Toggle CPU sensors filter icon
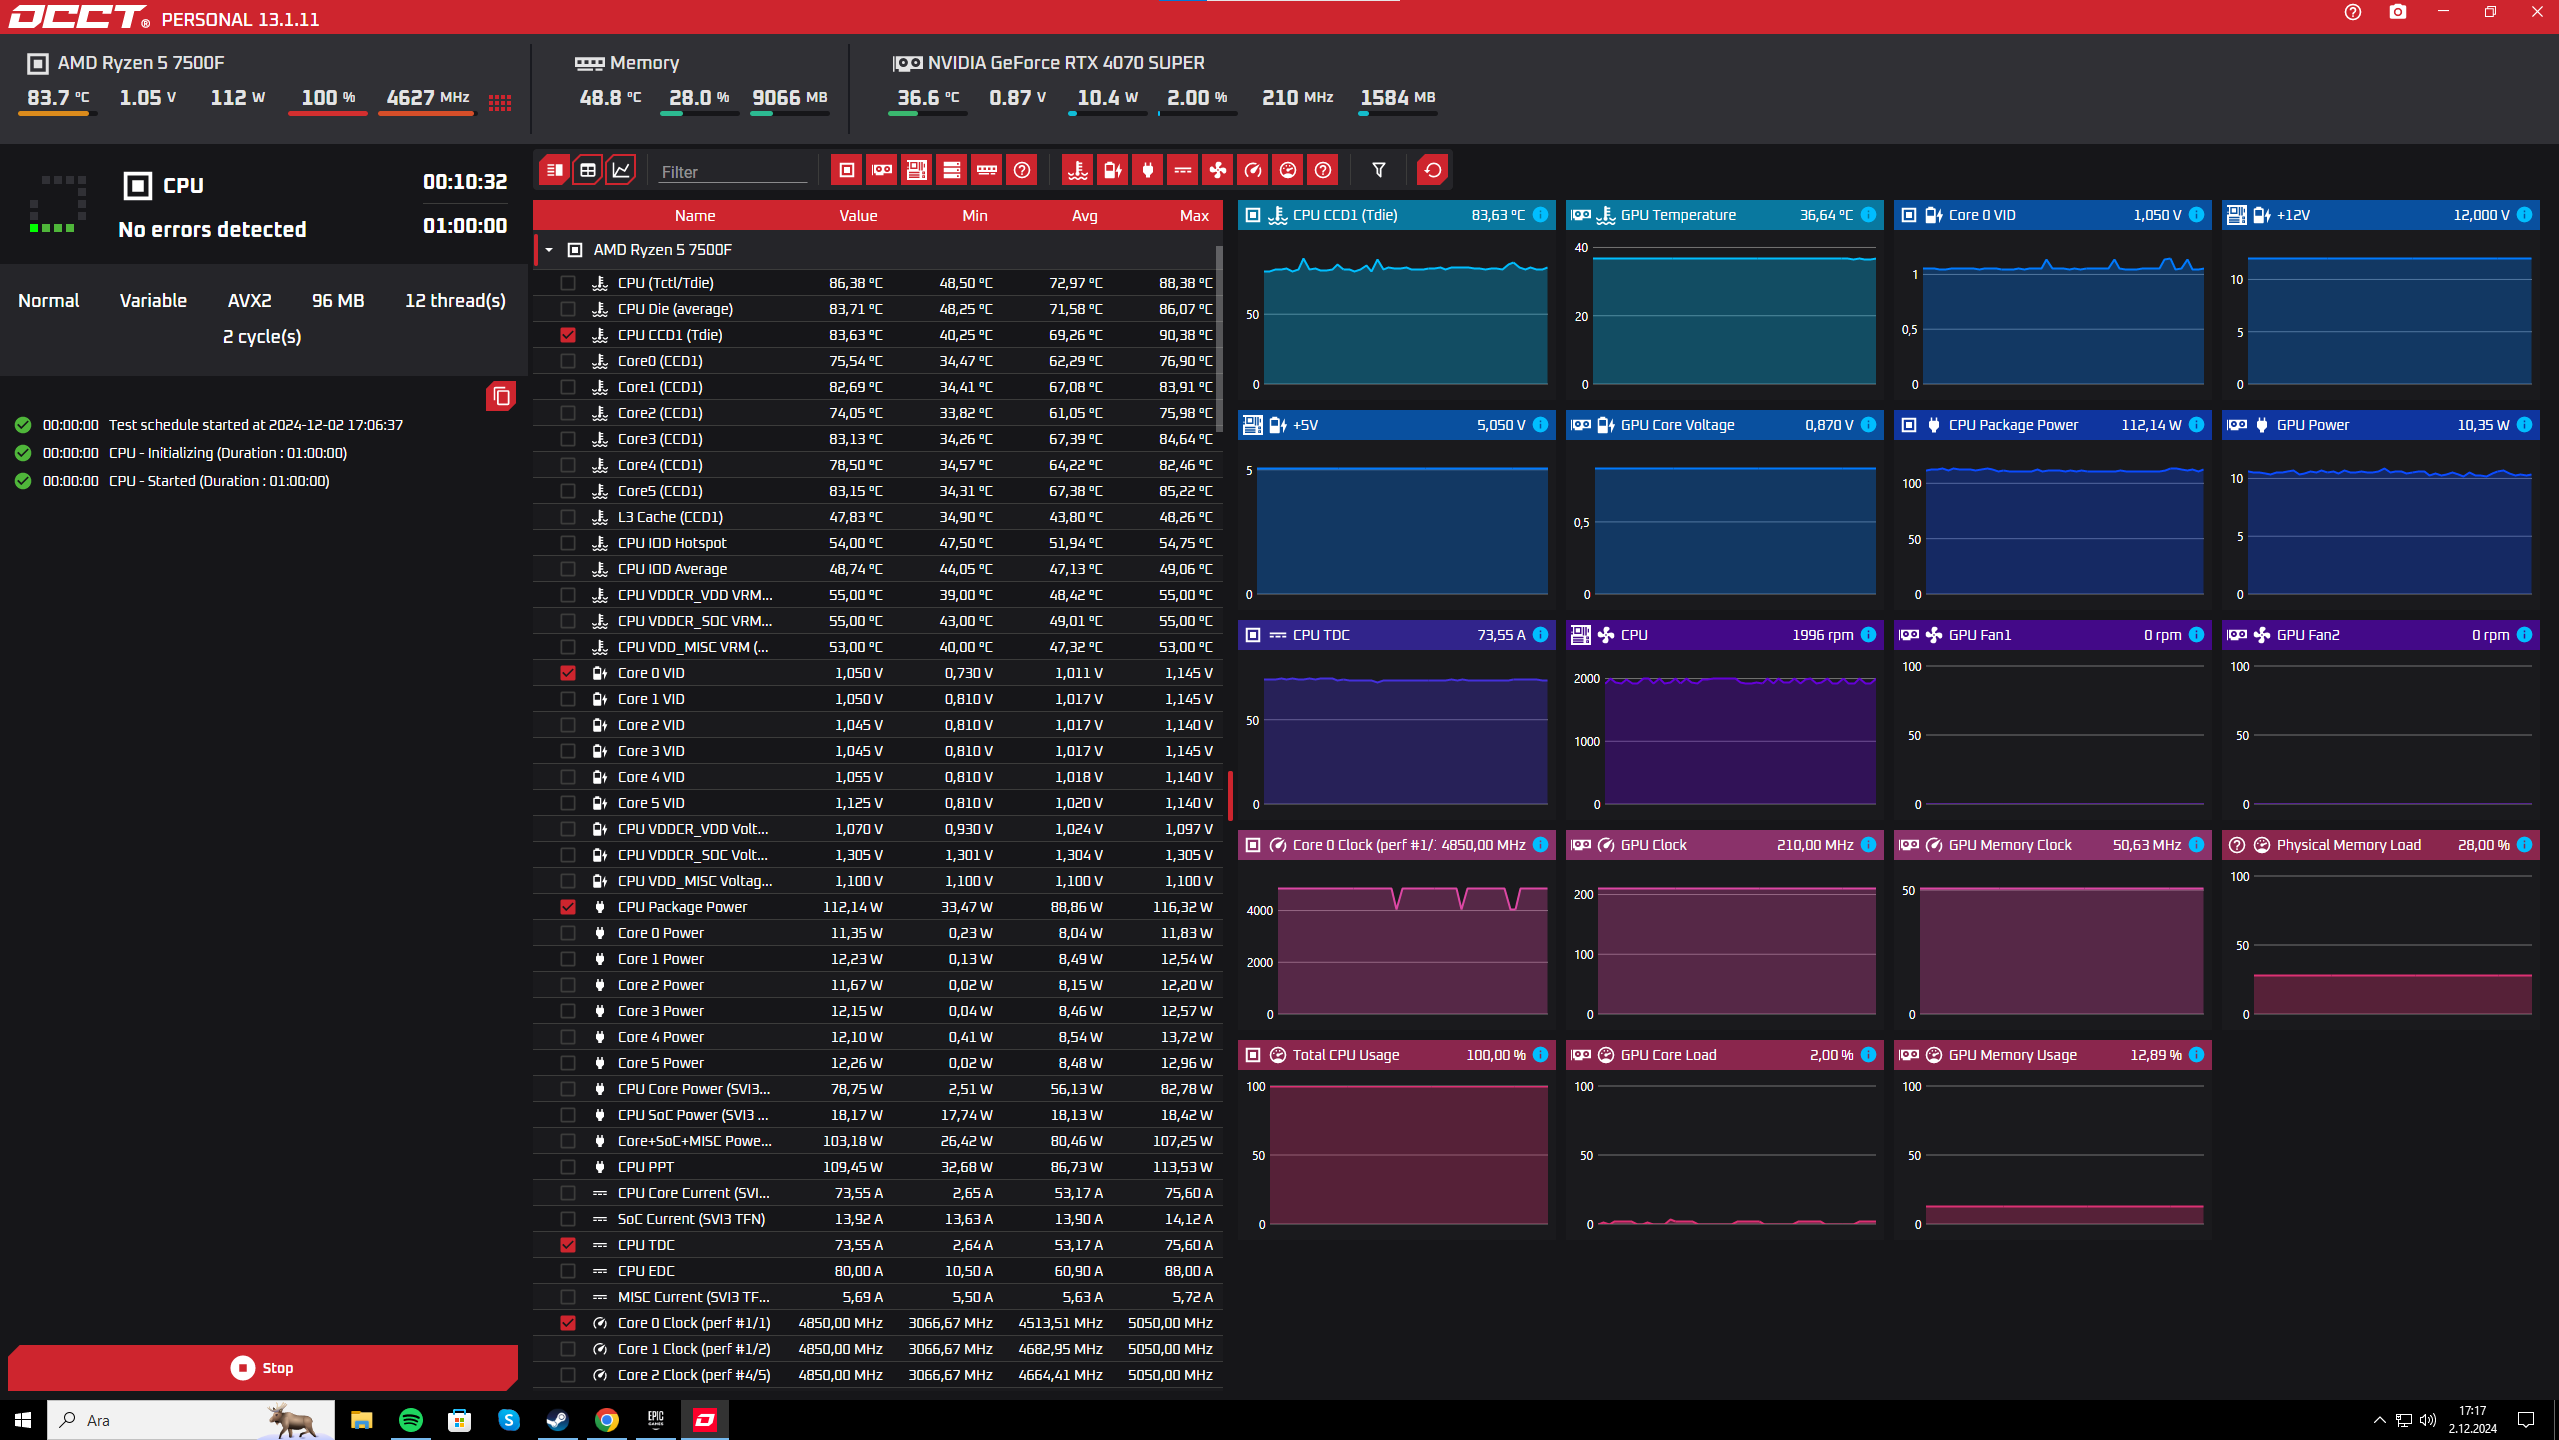Screen dimensions: 2559x1440 (x=847, y=170)
